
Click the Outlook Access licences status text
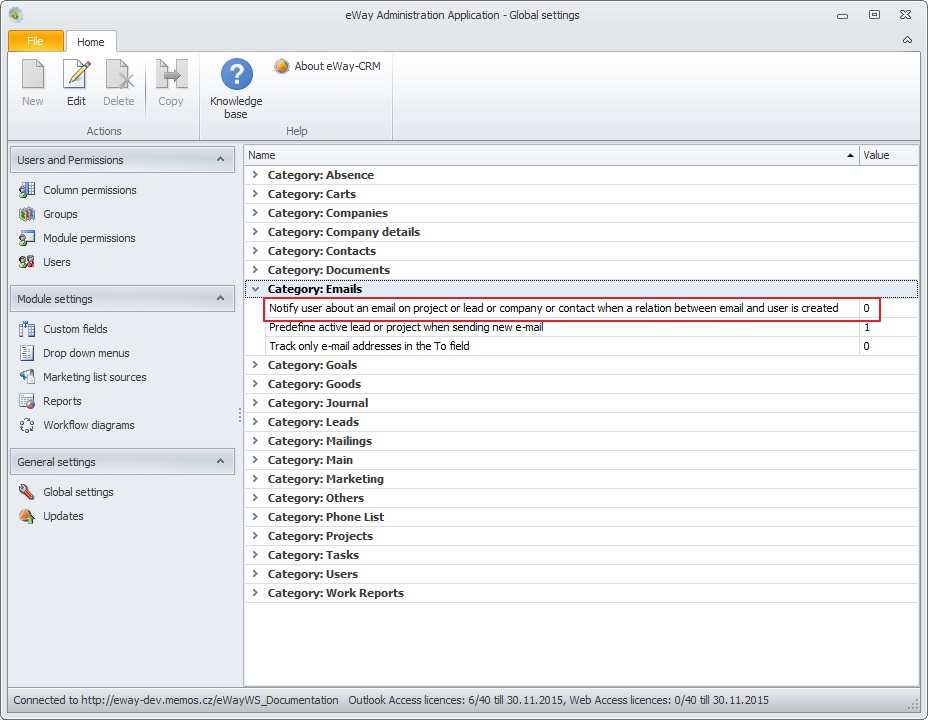click(456, 700)
